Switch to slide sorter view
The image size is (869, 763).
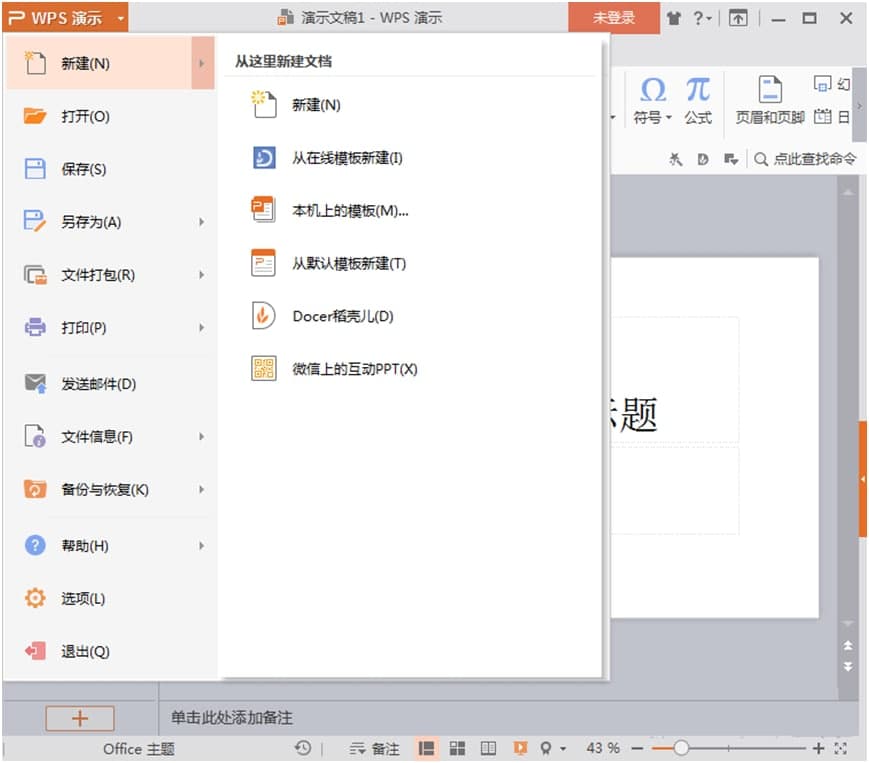pos(457,748)
